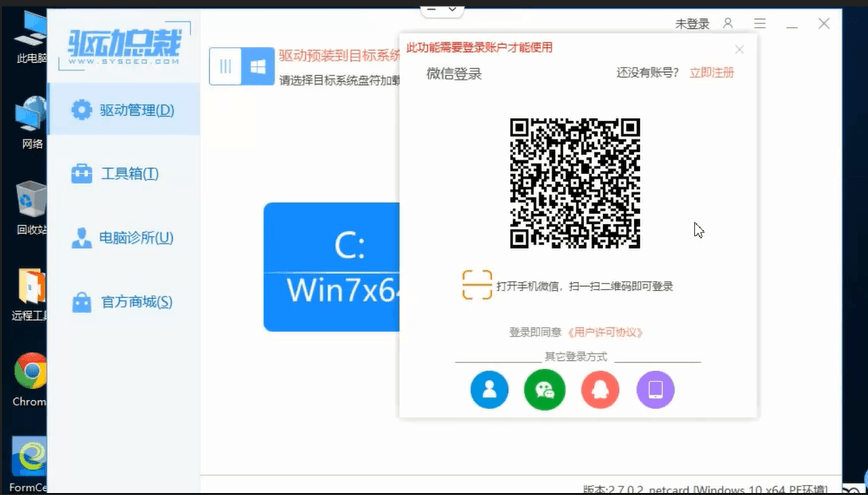The width and height of the screenshot is (868, 495).
Task: Open the 用户许可协议 agreement link
Action: pyautogui.click(x=605, y=332)
